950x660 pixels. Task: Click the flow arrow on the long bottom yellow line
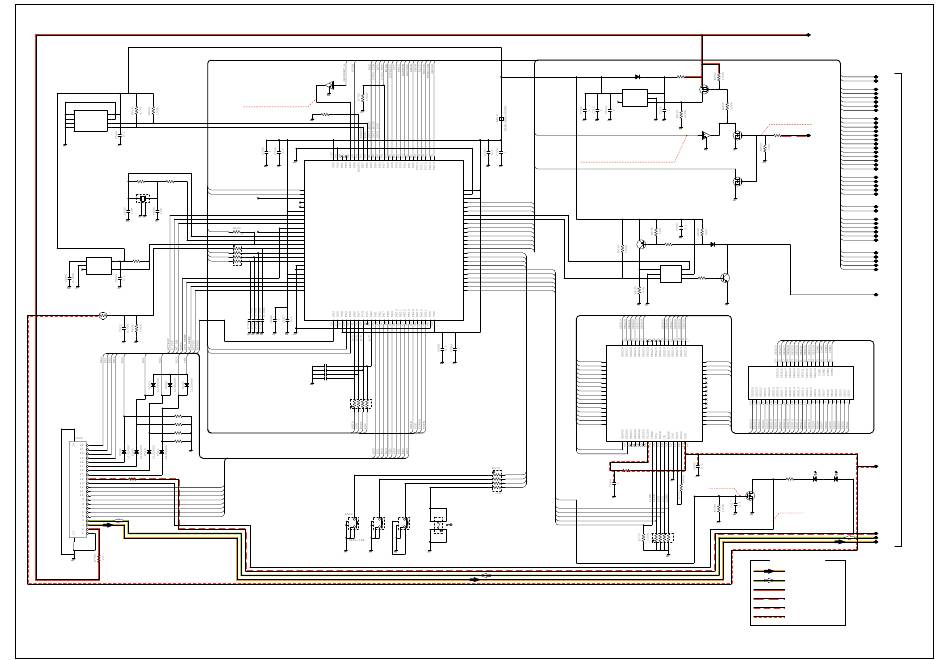pyautogui.click(x=474, y=579)
